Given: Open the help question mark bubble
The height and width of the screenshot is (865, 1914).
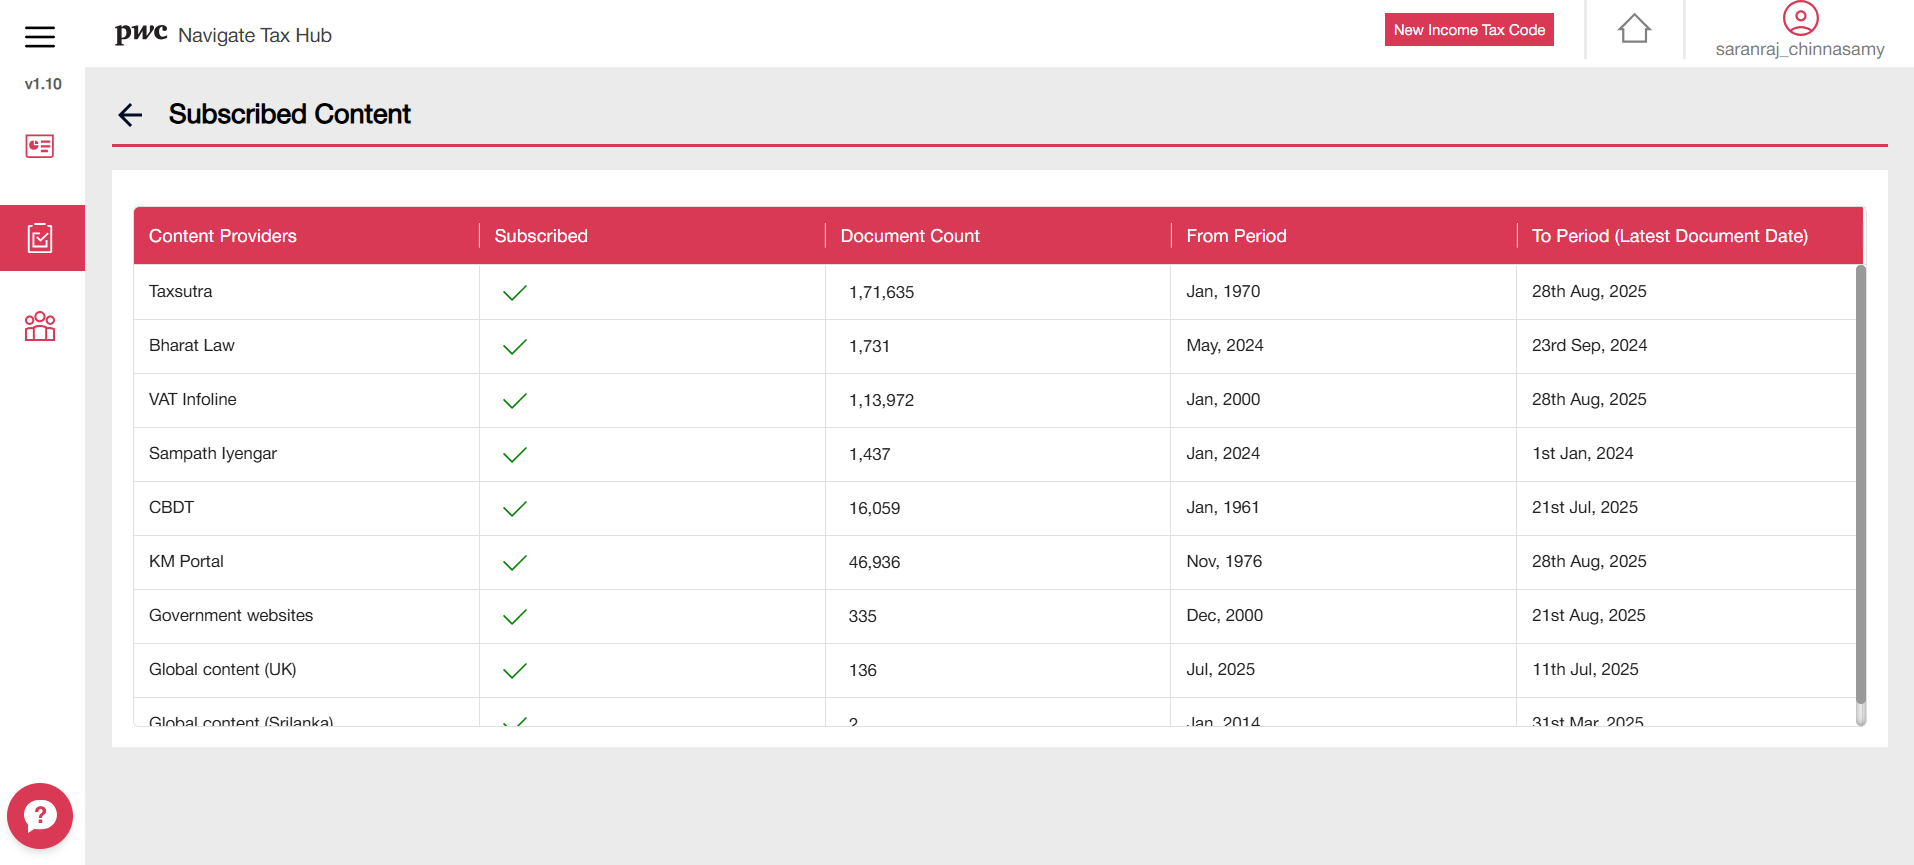Looking at the screenshot, I should click(40, 816).
